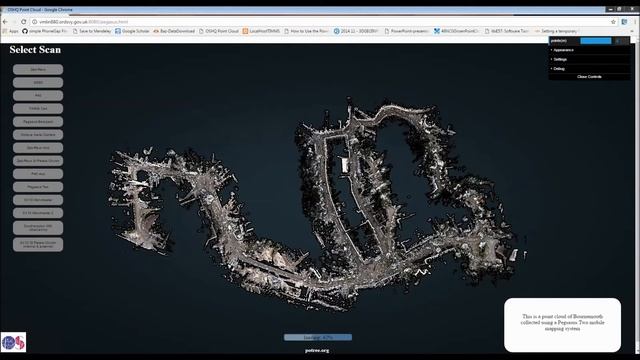640x360 pixels.
Task: Open the Software bookmark
Action: click(x=507, y=31)
